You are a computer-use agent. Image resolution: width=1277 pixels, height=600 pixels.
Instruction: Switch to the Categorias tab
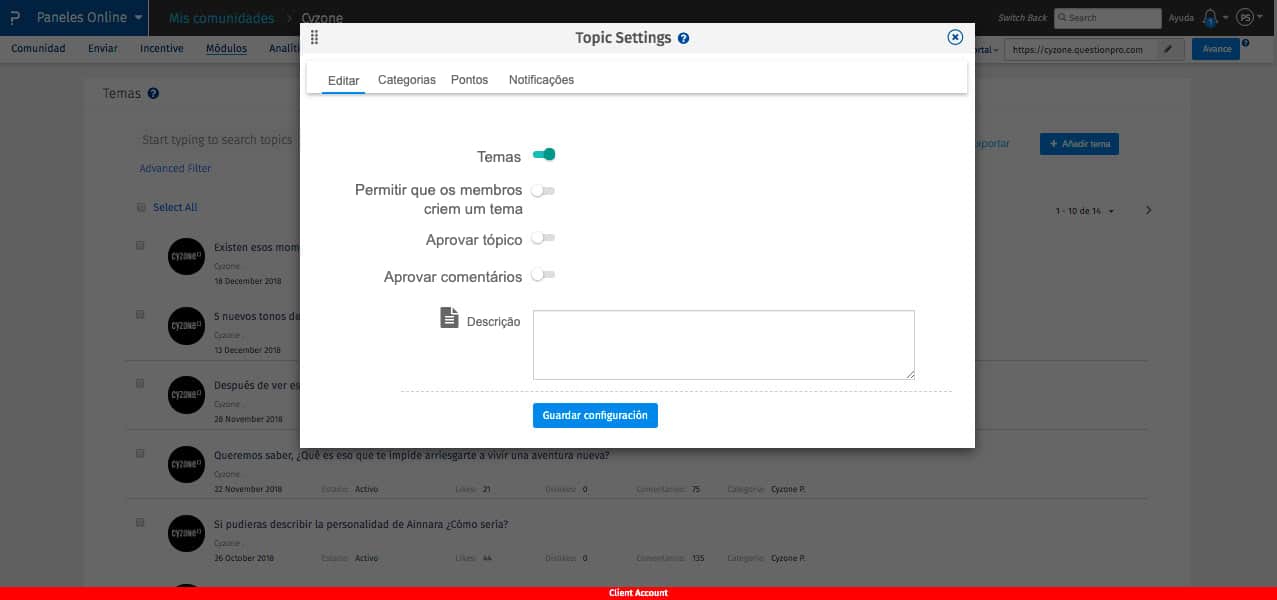click(x=407, y=80)
